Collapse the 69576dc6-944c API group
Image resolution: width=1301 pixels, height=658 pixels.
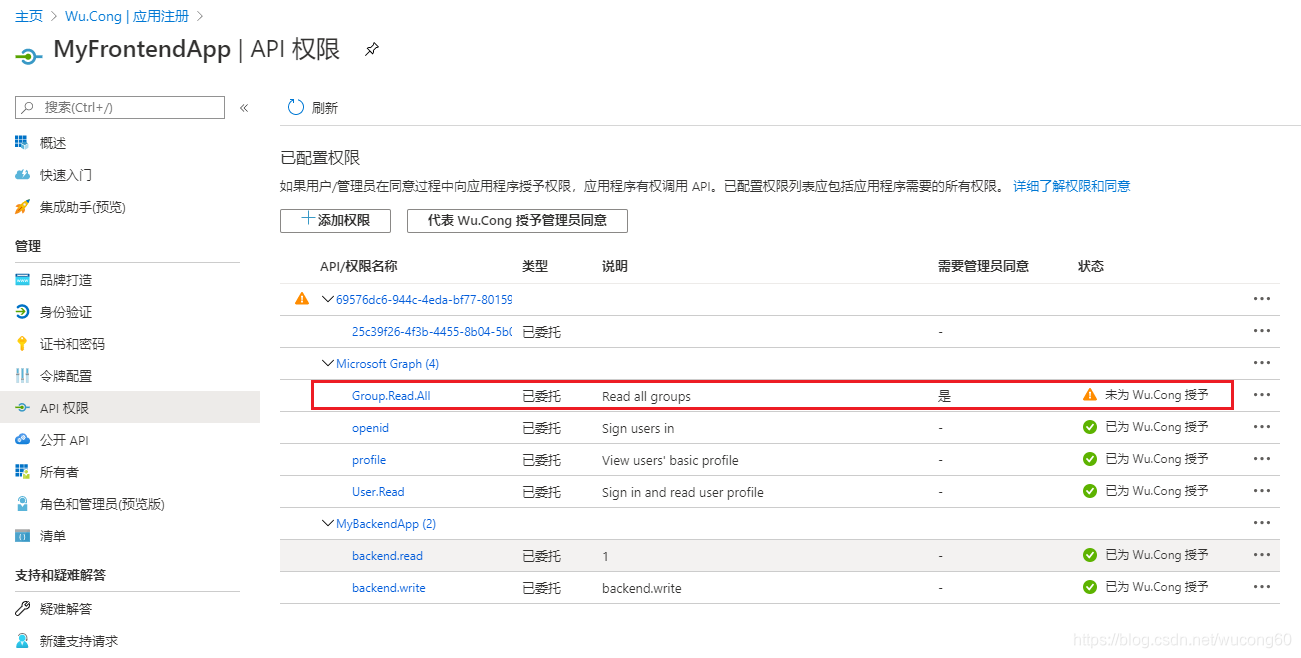(328, 299)
